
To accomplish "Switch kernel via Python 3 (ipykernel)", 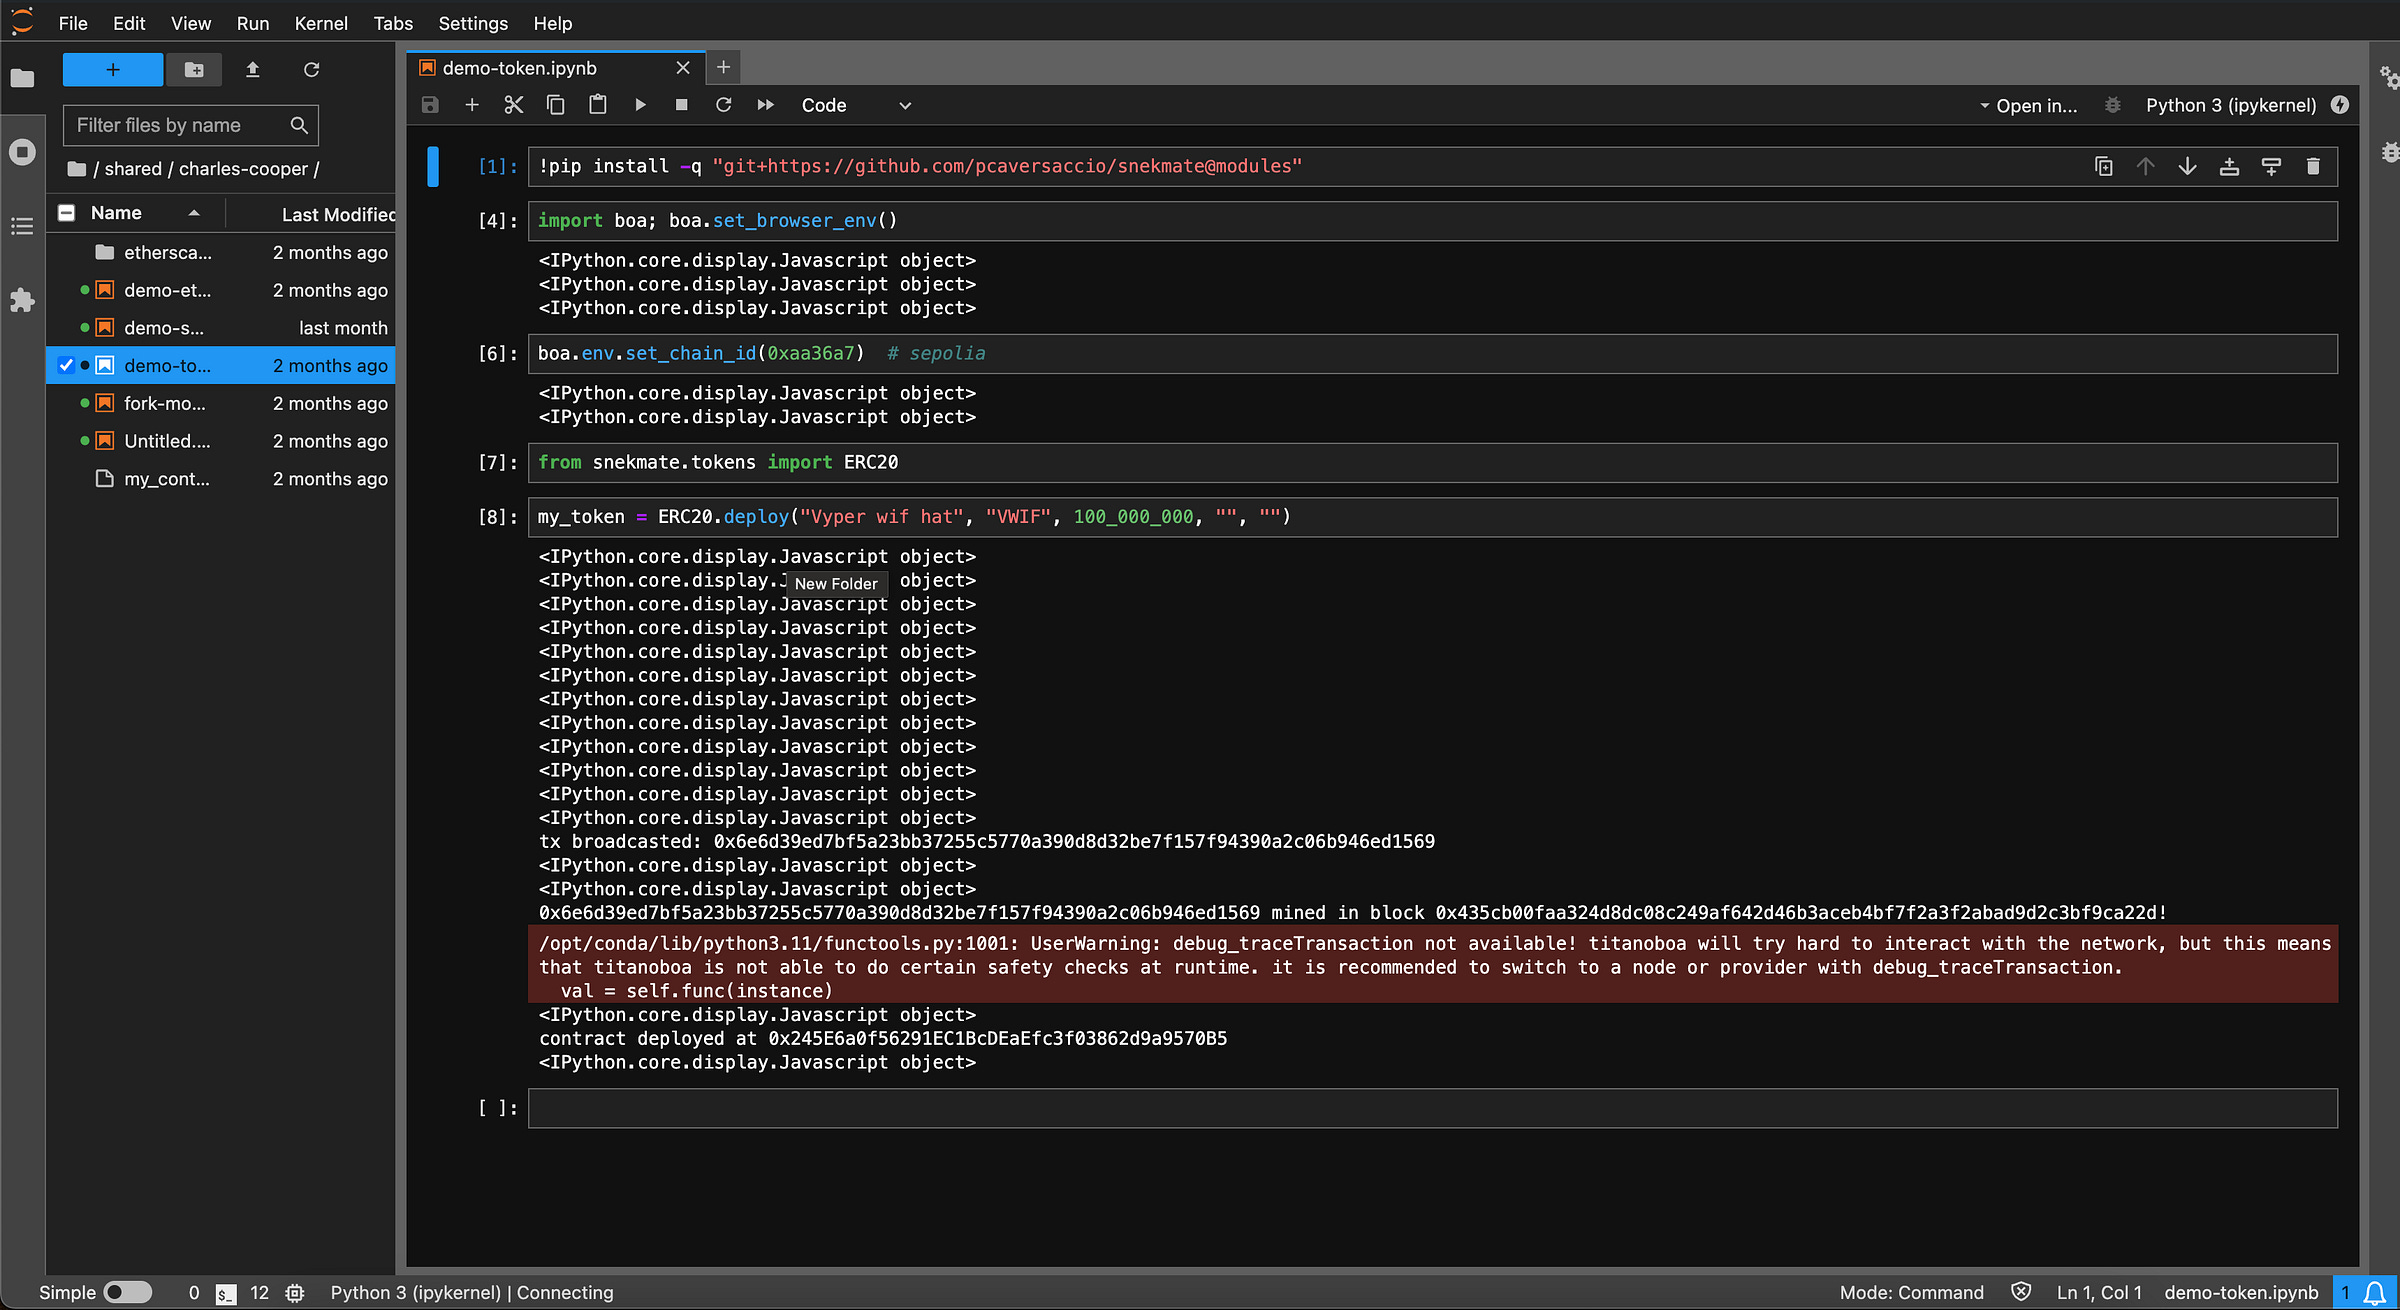I will pos(2231,105).
